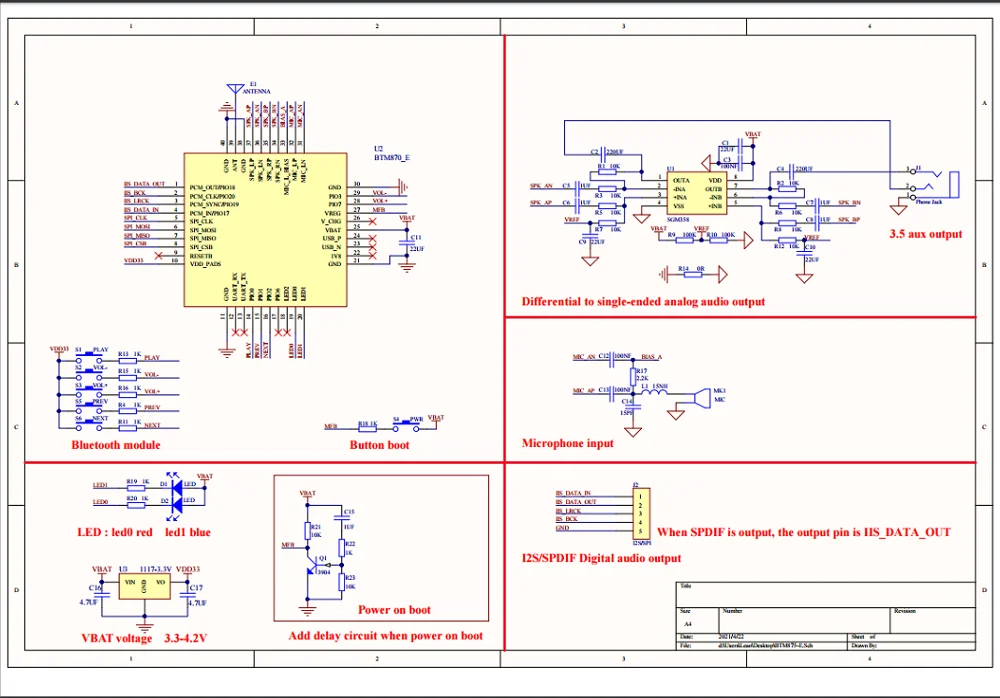
Task: Select capacitor C2 220UF above op-amp
Action: click(x=603, y=152)
